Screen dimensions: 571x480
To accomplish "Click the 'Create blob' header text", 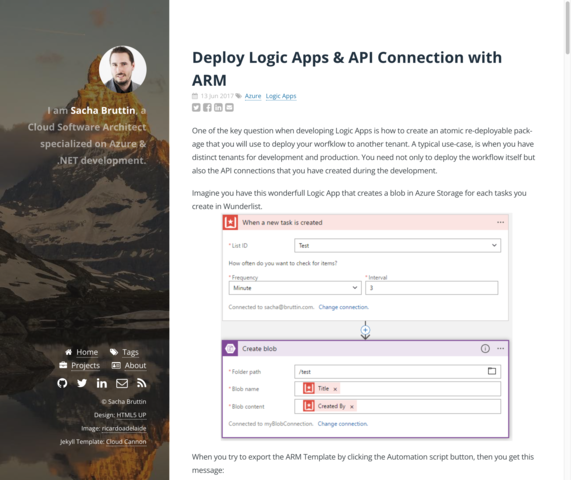I will [259, 349].
